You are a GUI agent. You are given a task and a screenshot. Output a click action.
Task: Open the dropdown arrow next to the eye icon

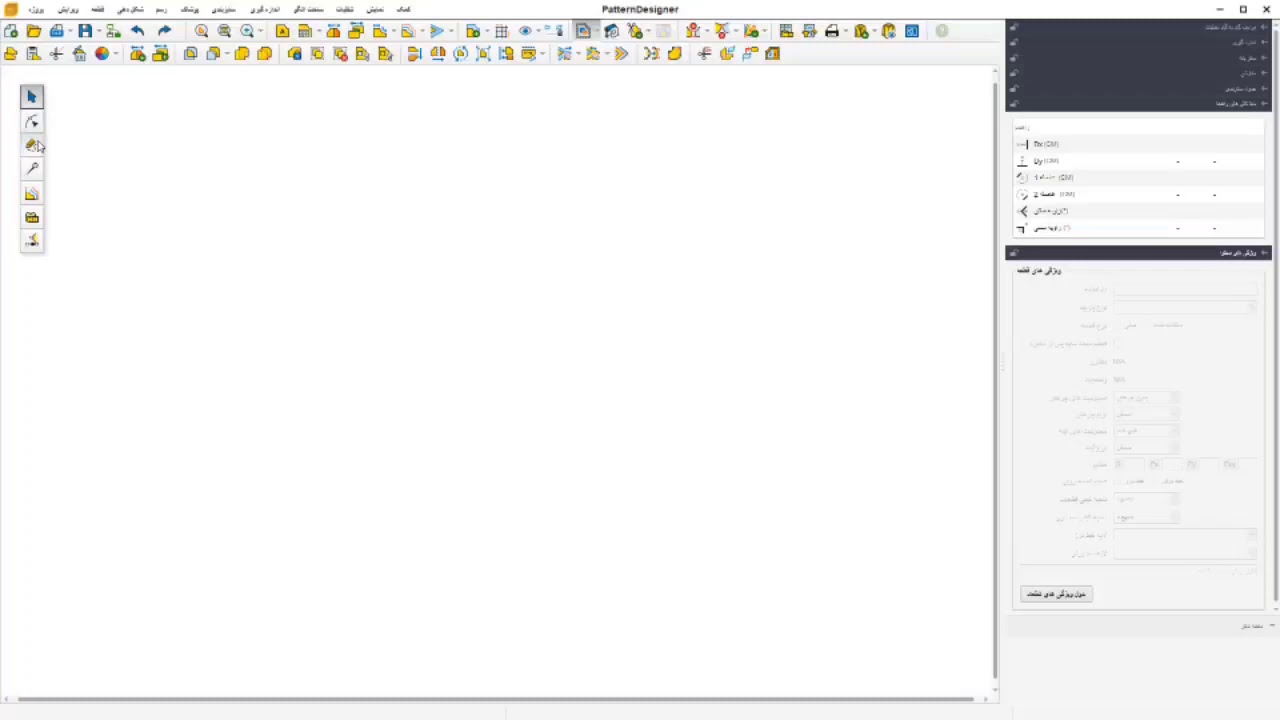538,31
